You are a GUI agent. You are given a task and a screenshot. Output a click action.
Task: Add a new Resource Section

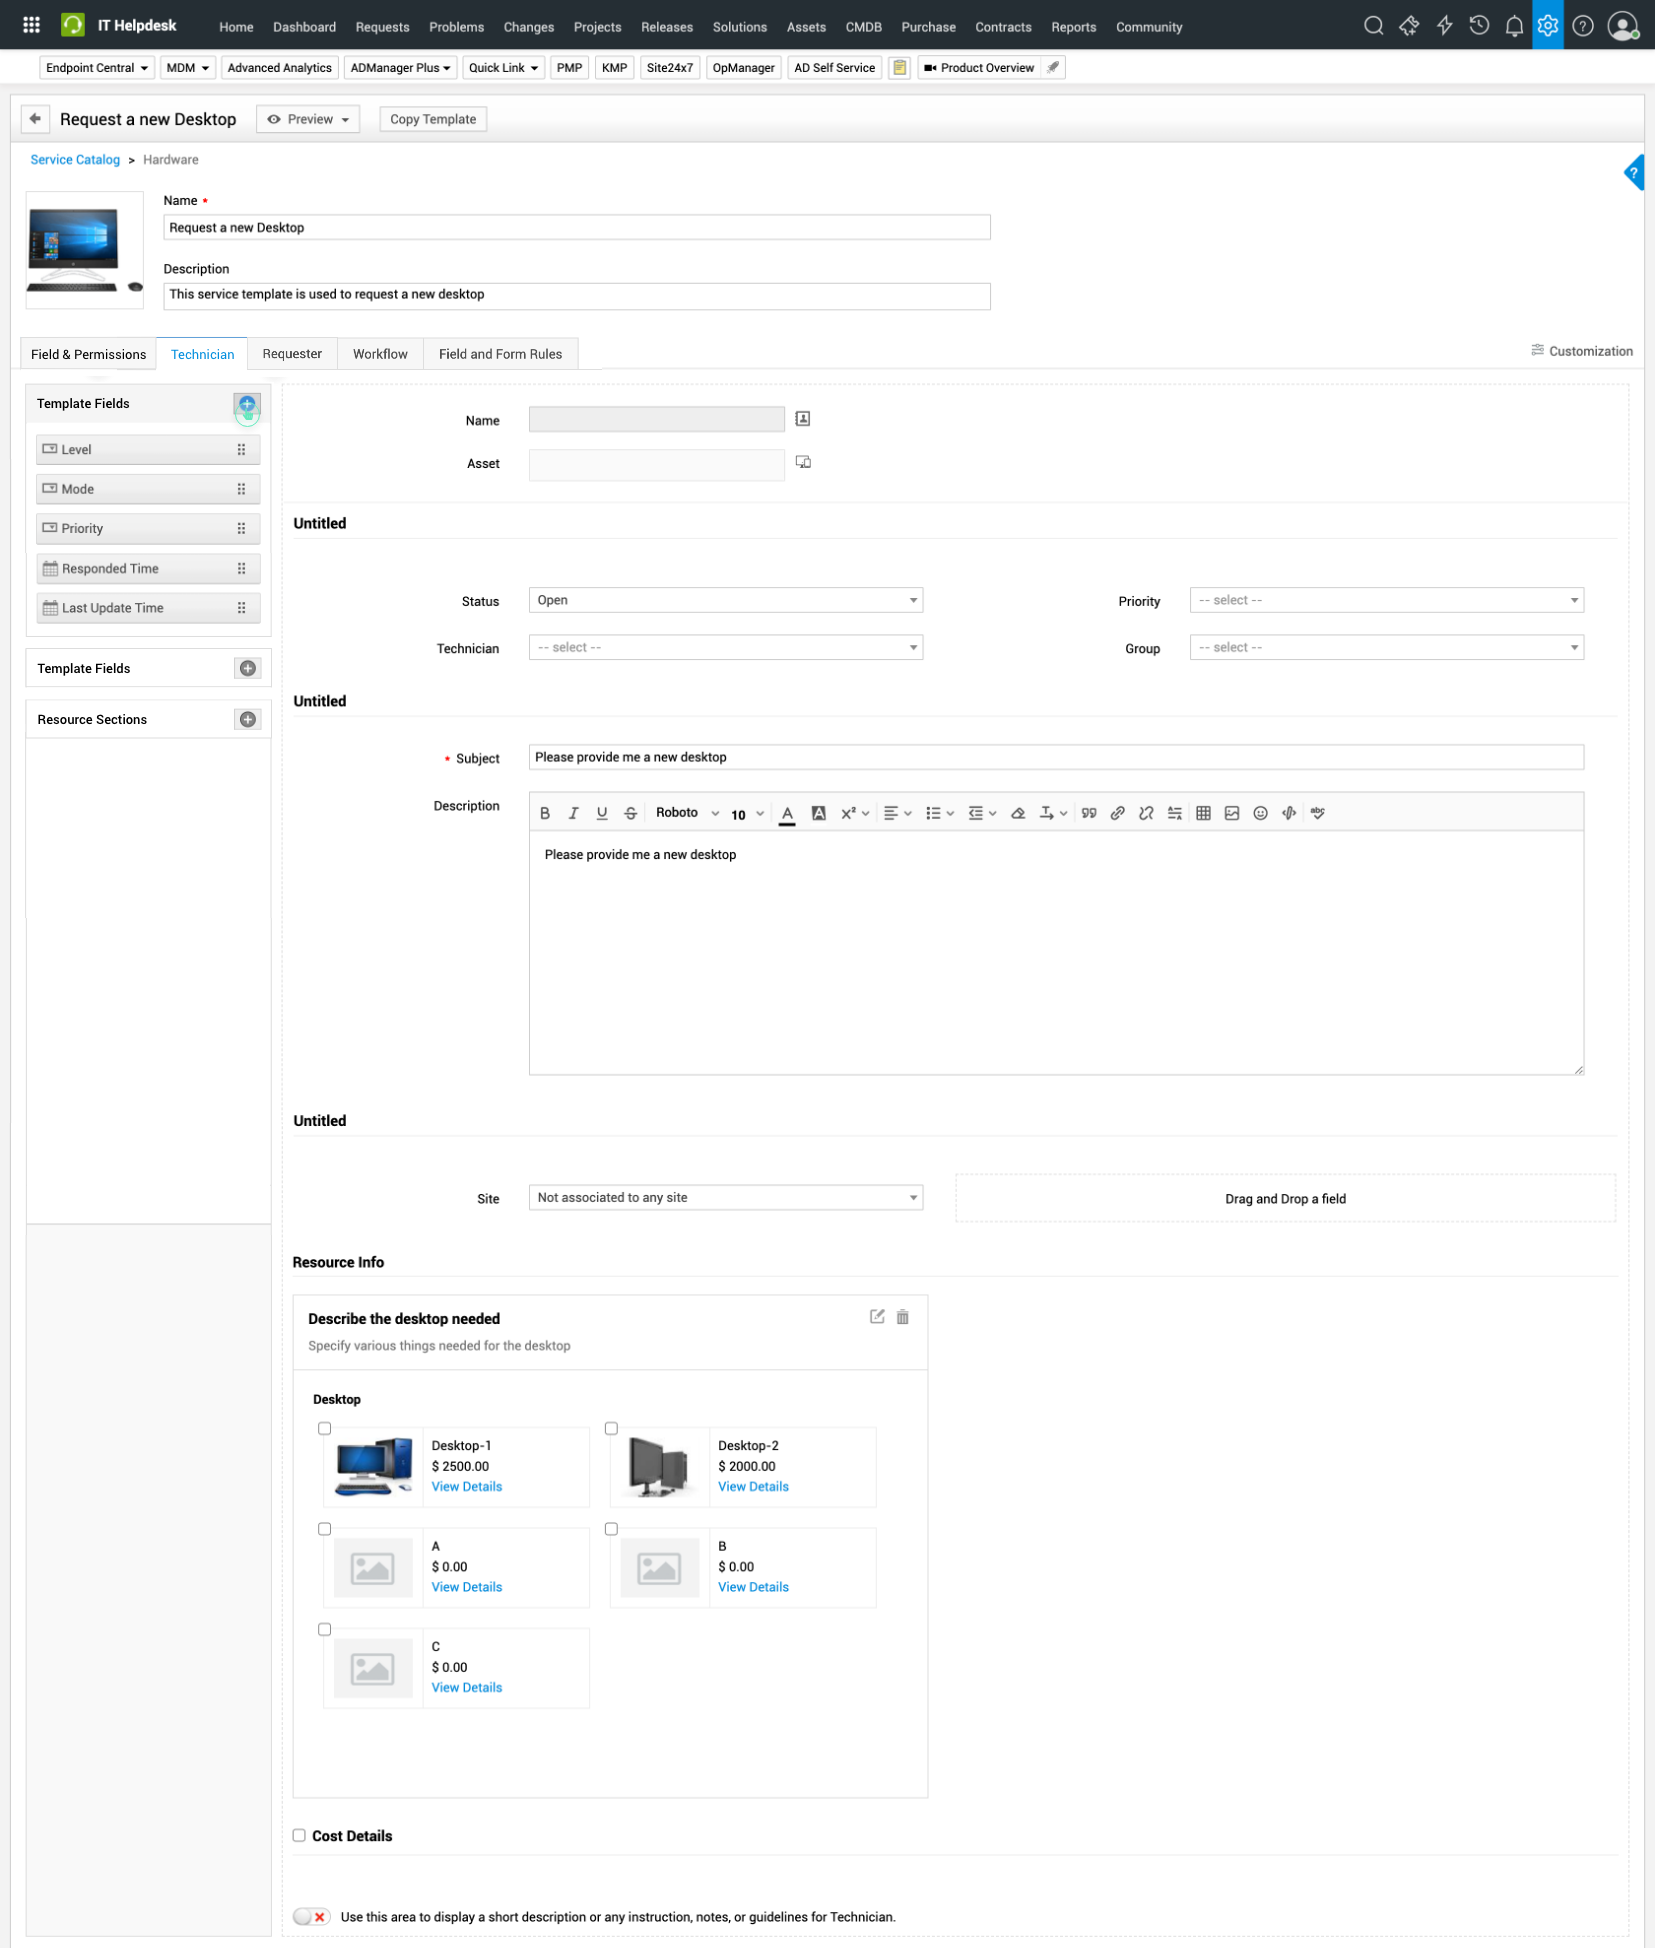pyautogui.click(x=248, y=720)
